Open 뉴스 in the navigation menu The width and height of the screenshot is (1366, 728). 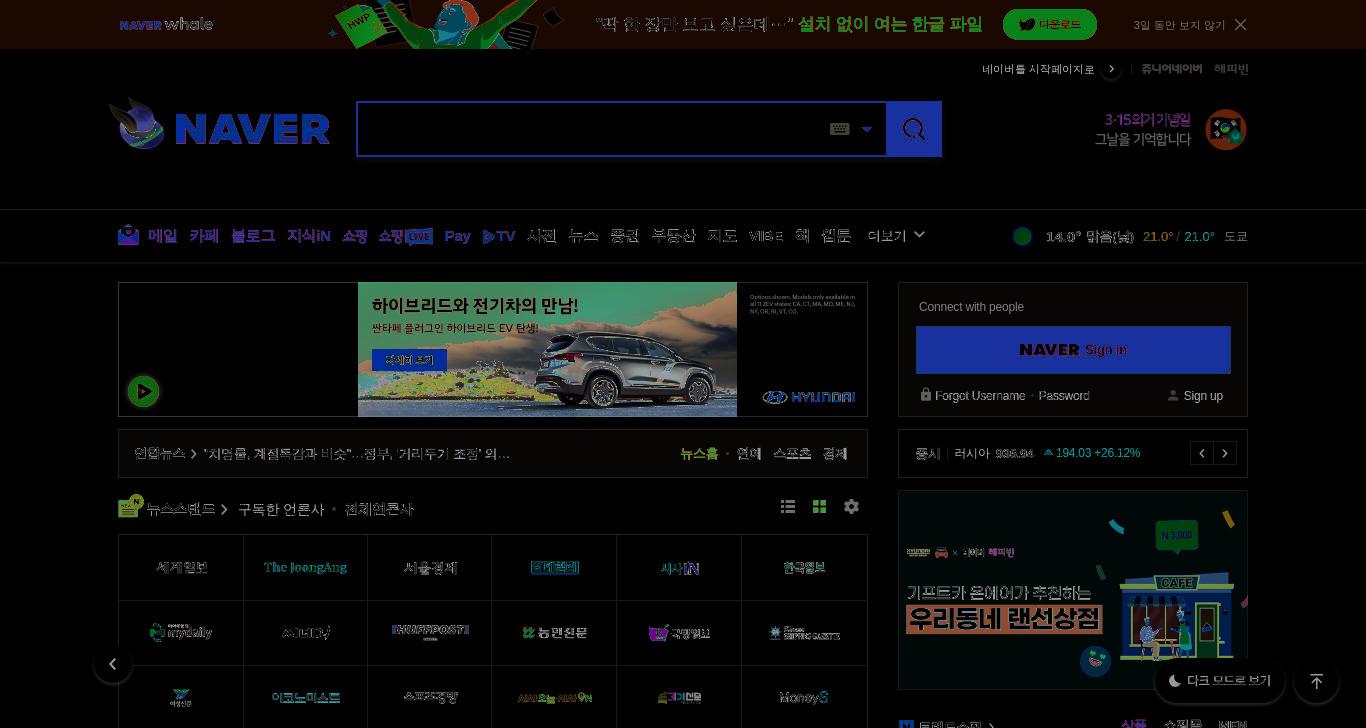tap(583, 236)
